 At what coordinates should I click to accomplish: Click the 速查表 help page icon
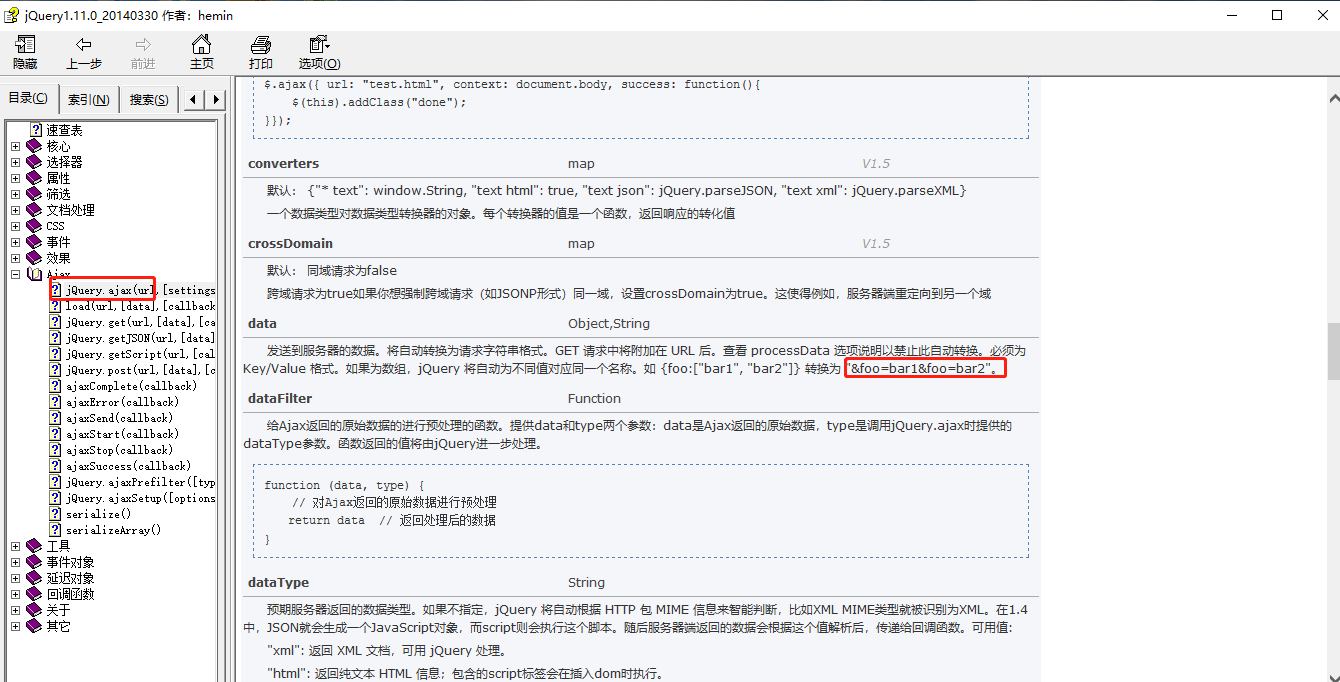pyautogui.click(x=36, y=130)
